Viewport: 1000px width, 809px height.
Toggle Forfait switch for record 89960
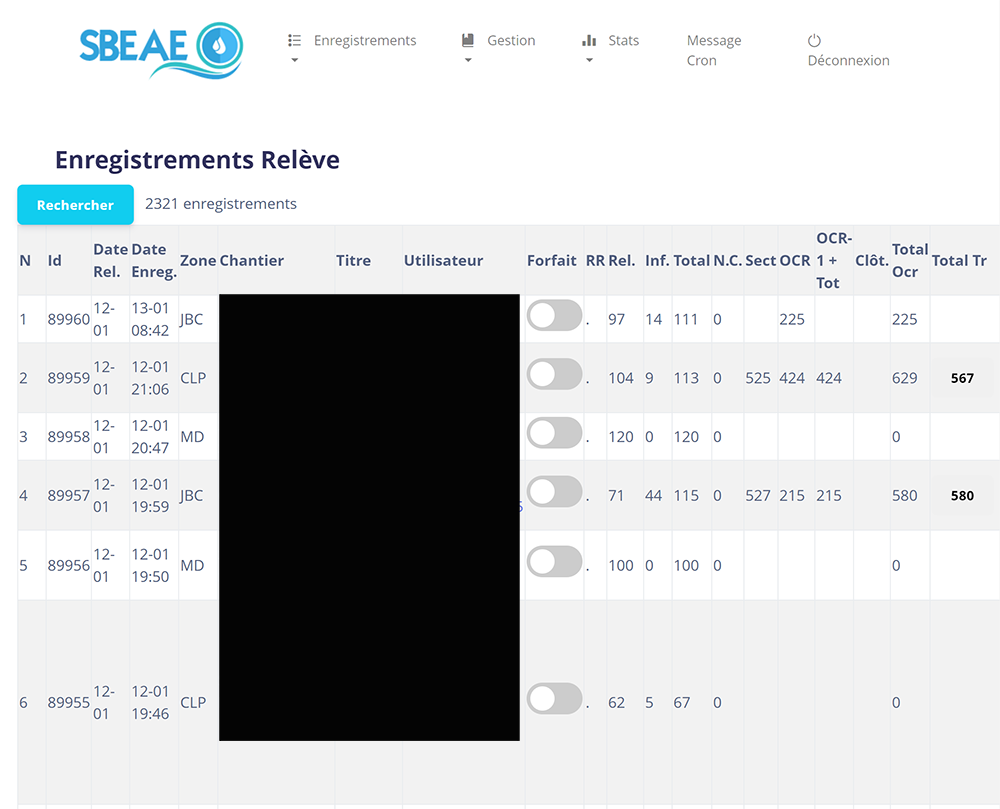[x=554, y=316]
